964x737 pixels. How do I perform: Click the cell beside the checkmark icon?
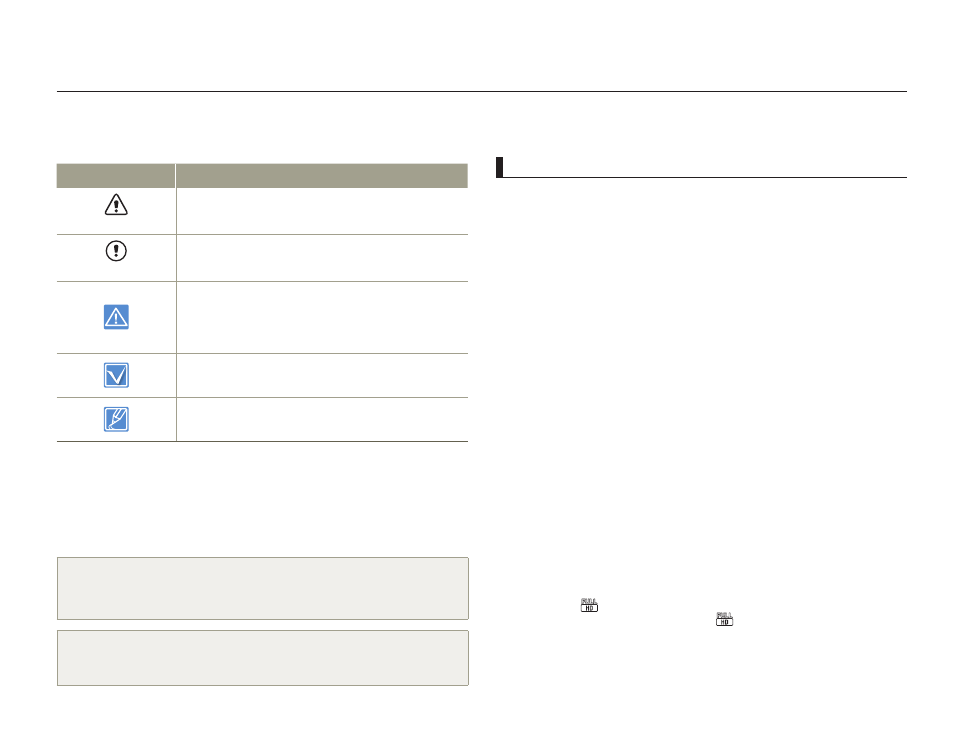[322, 375]
